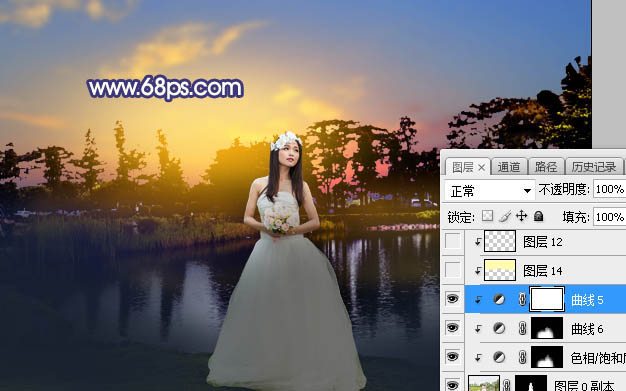Click 曲线 5 curves adjustment icon
The width and height of the screenshot is (626, 391).
point(499,299)
